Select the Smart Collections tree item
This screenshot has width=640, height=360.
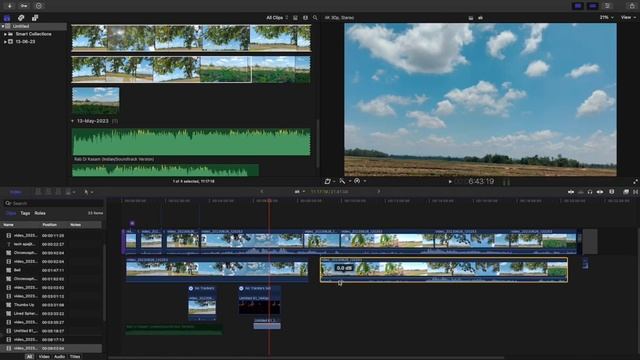point(33,34)
